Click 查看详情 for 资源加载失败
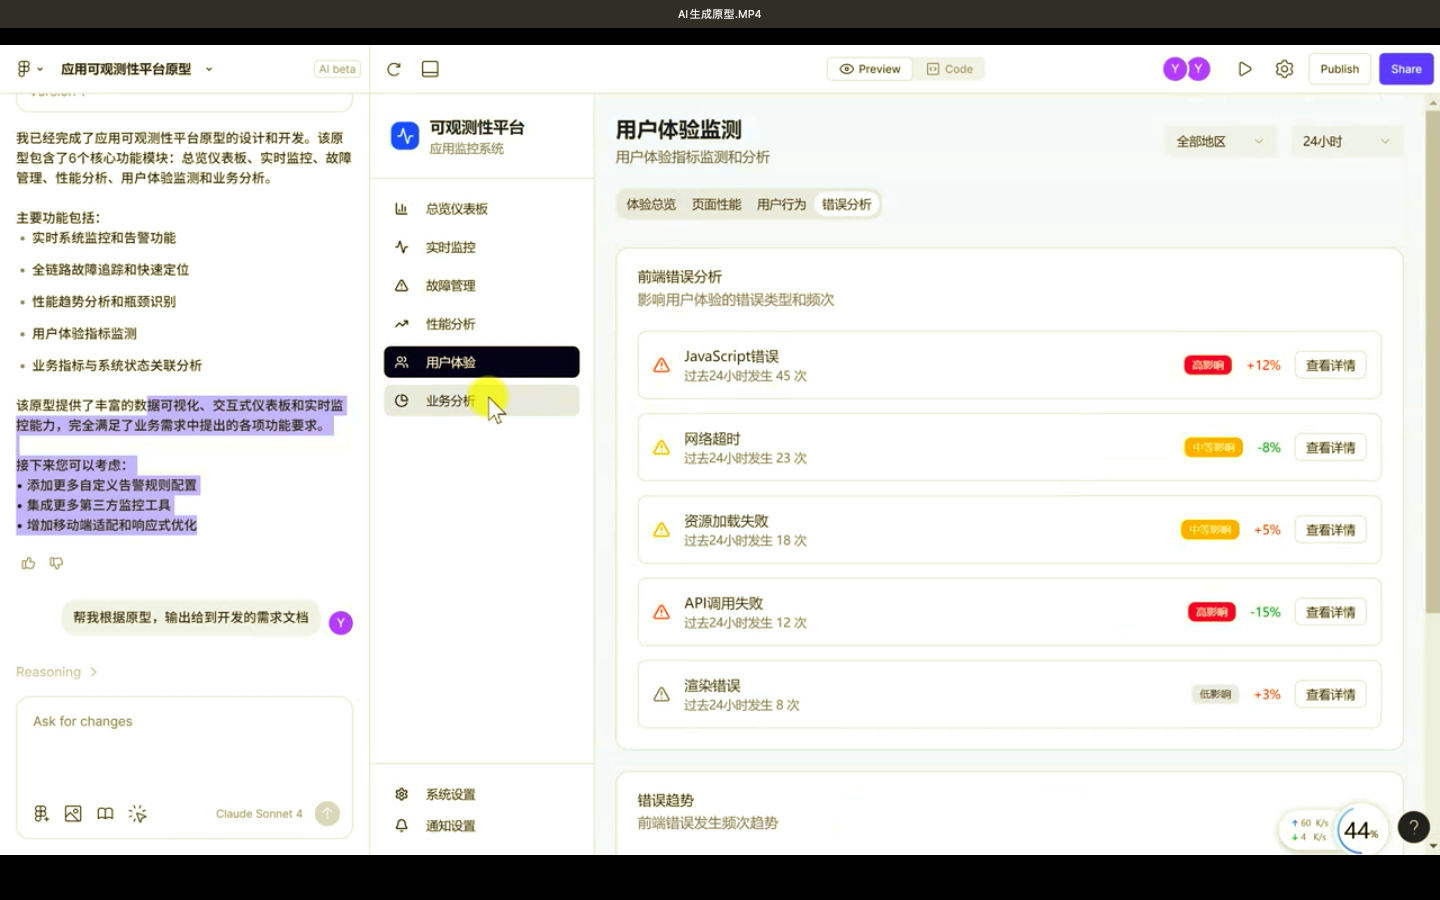Screen dimensions: 1440x900 [1330, 530]
